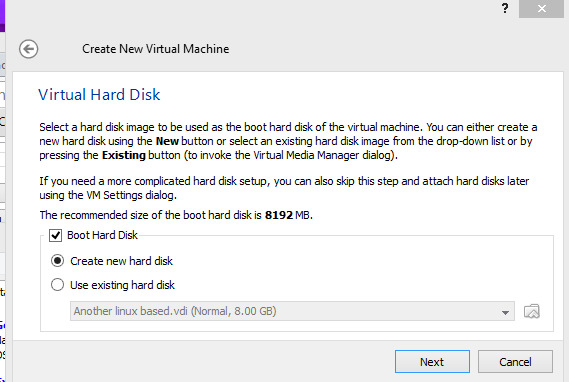Expand the existing hard disk dropdown arrow
569x382 pixels.
tap(505, 312)
